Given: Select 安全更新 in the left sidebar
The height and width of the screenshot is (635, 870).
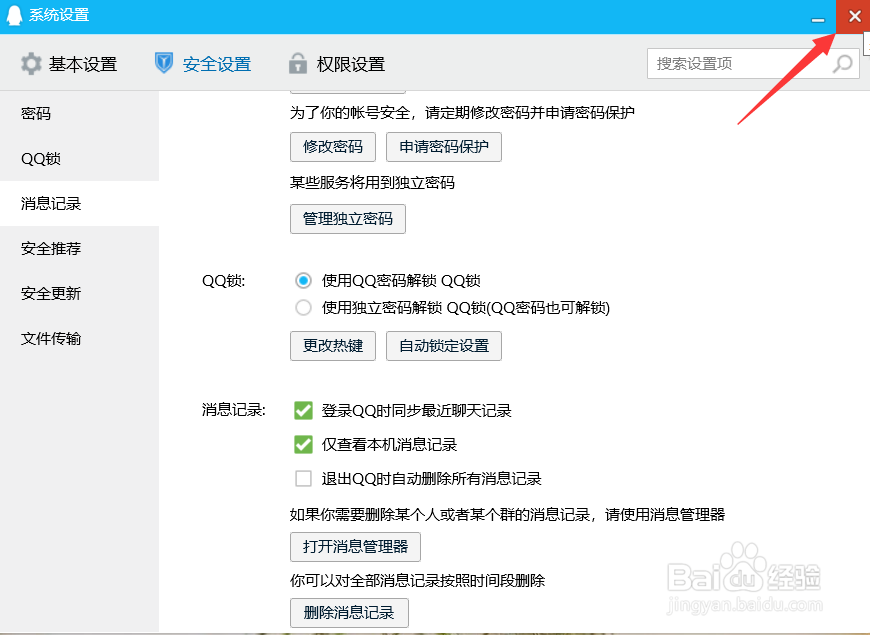Looking at the screenshot, I should [79, 294].
